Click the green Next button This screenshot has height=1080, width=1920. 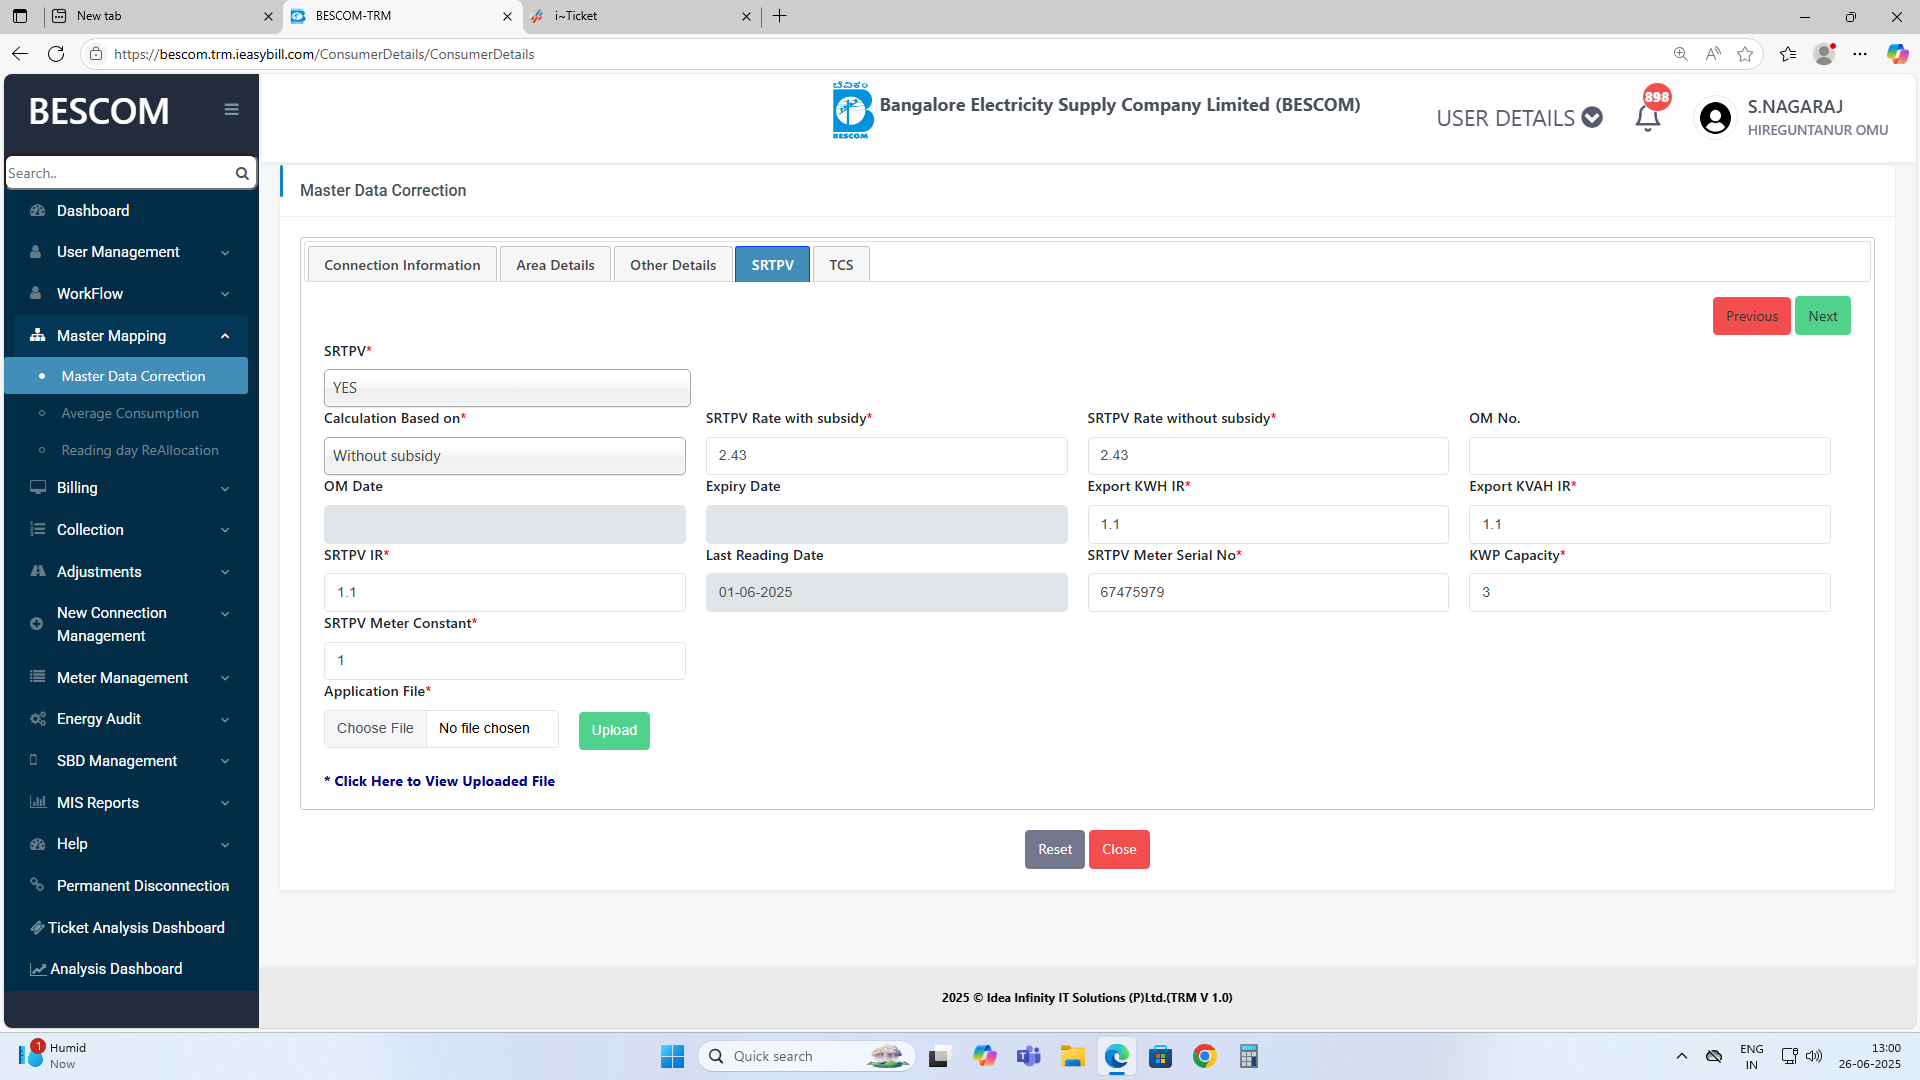pos(1822,316)
